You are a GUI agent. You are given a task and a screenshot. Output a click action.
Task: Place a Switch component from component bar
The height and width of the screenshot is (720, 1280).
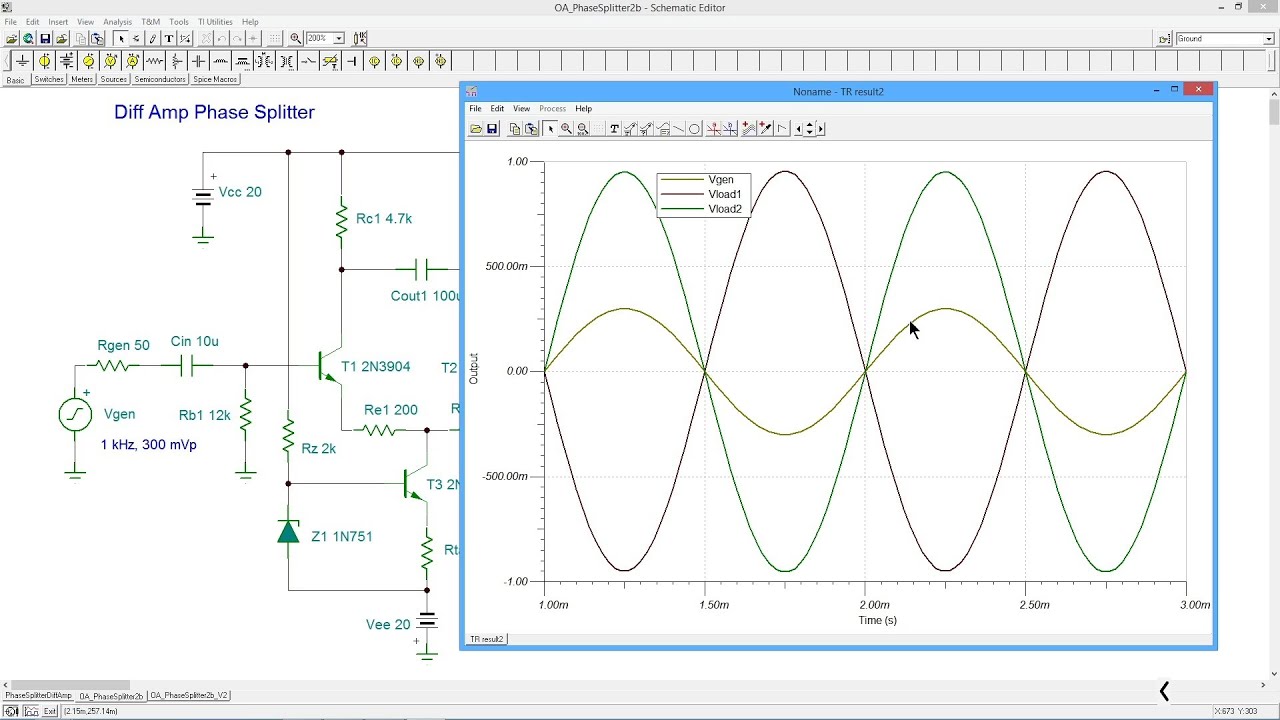[308, 61]
